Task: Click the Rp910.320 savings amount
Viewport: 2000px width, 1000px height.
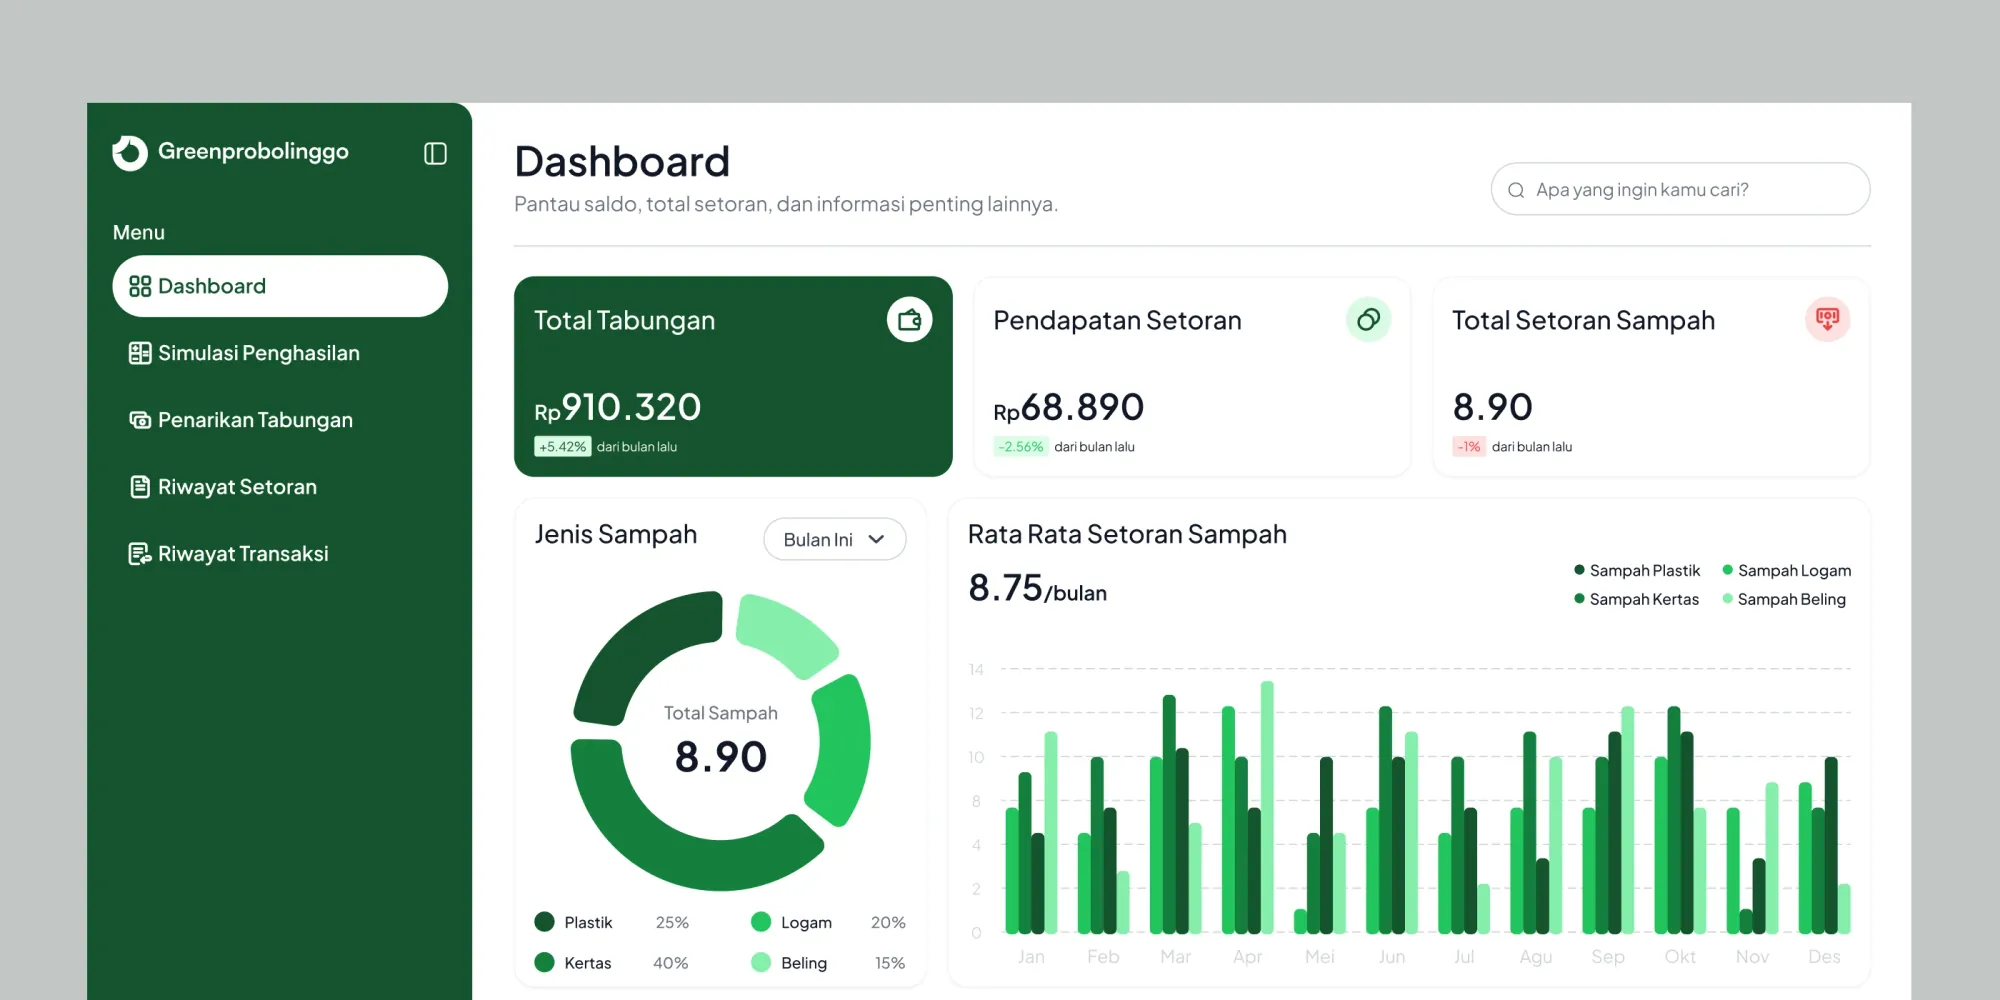Action: [618, 407]
